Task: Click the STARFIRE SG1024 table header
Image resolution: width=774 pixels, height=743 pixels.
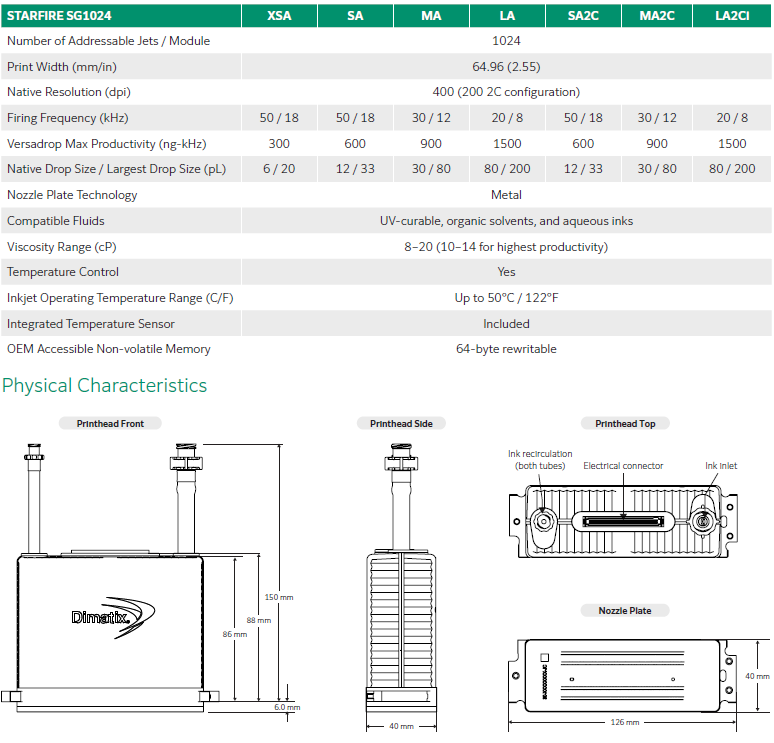Action: click(x=121, y=16)
